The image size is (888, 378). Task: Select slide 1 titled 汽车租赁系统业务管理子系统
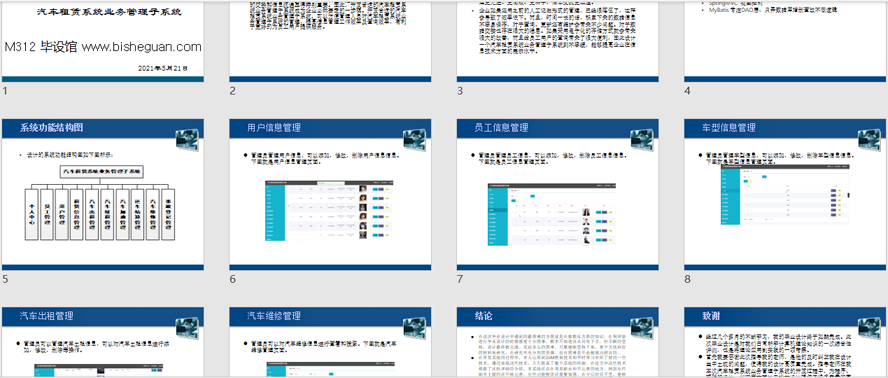coord(103,41)
